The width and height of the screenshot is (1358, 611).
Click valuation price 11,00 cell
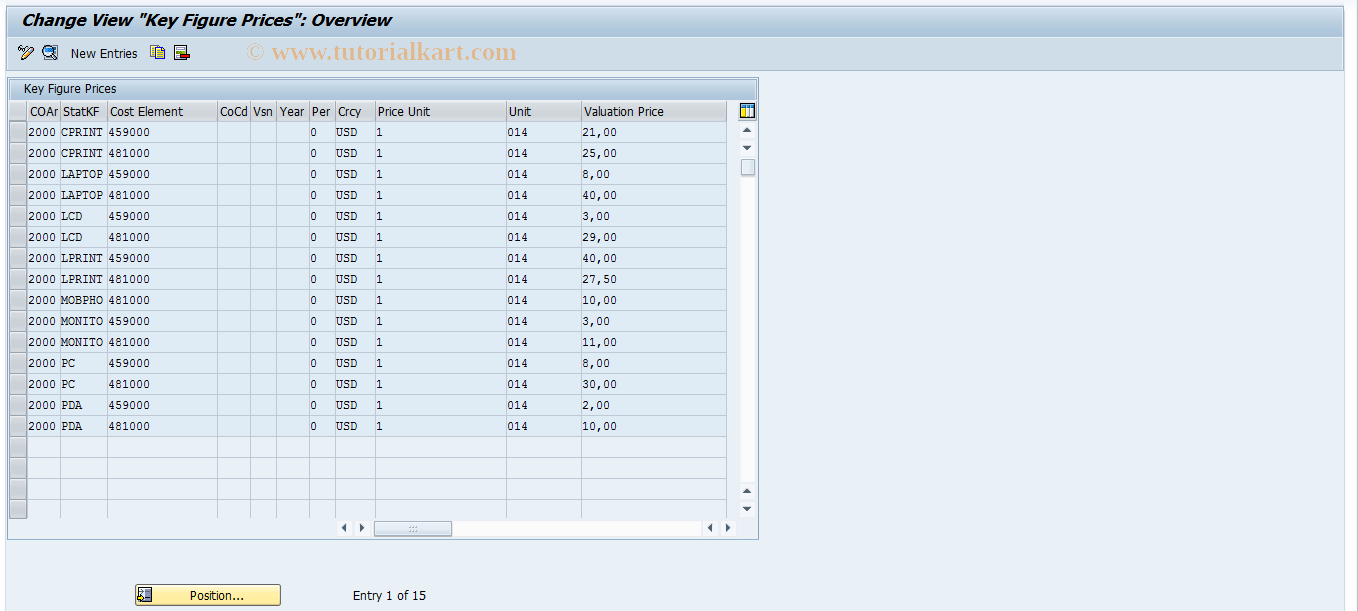tap(654, 342)
